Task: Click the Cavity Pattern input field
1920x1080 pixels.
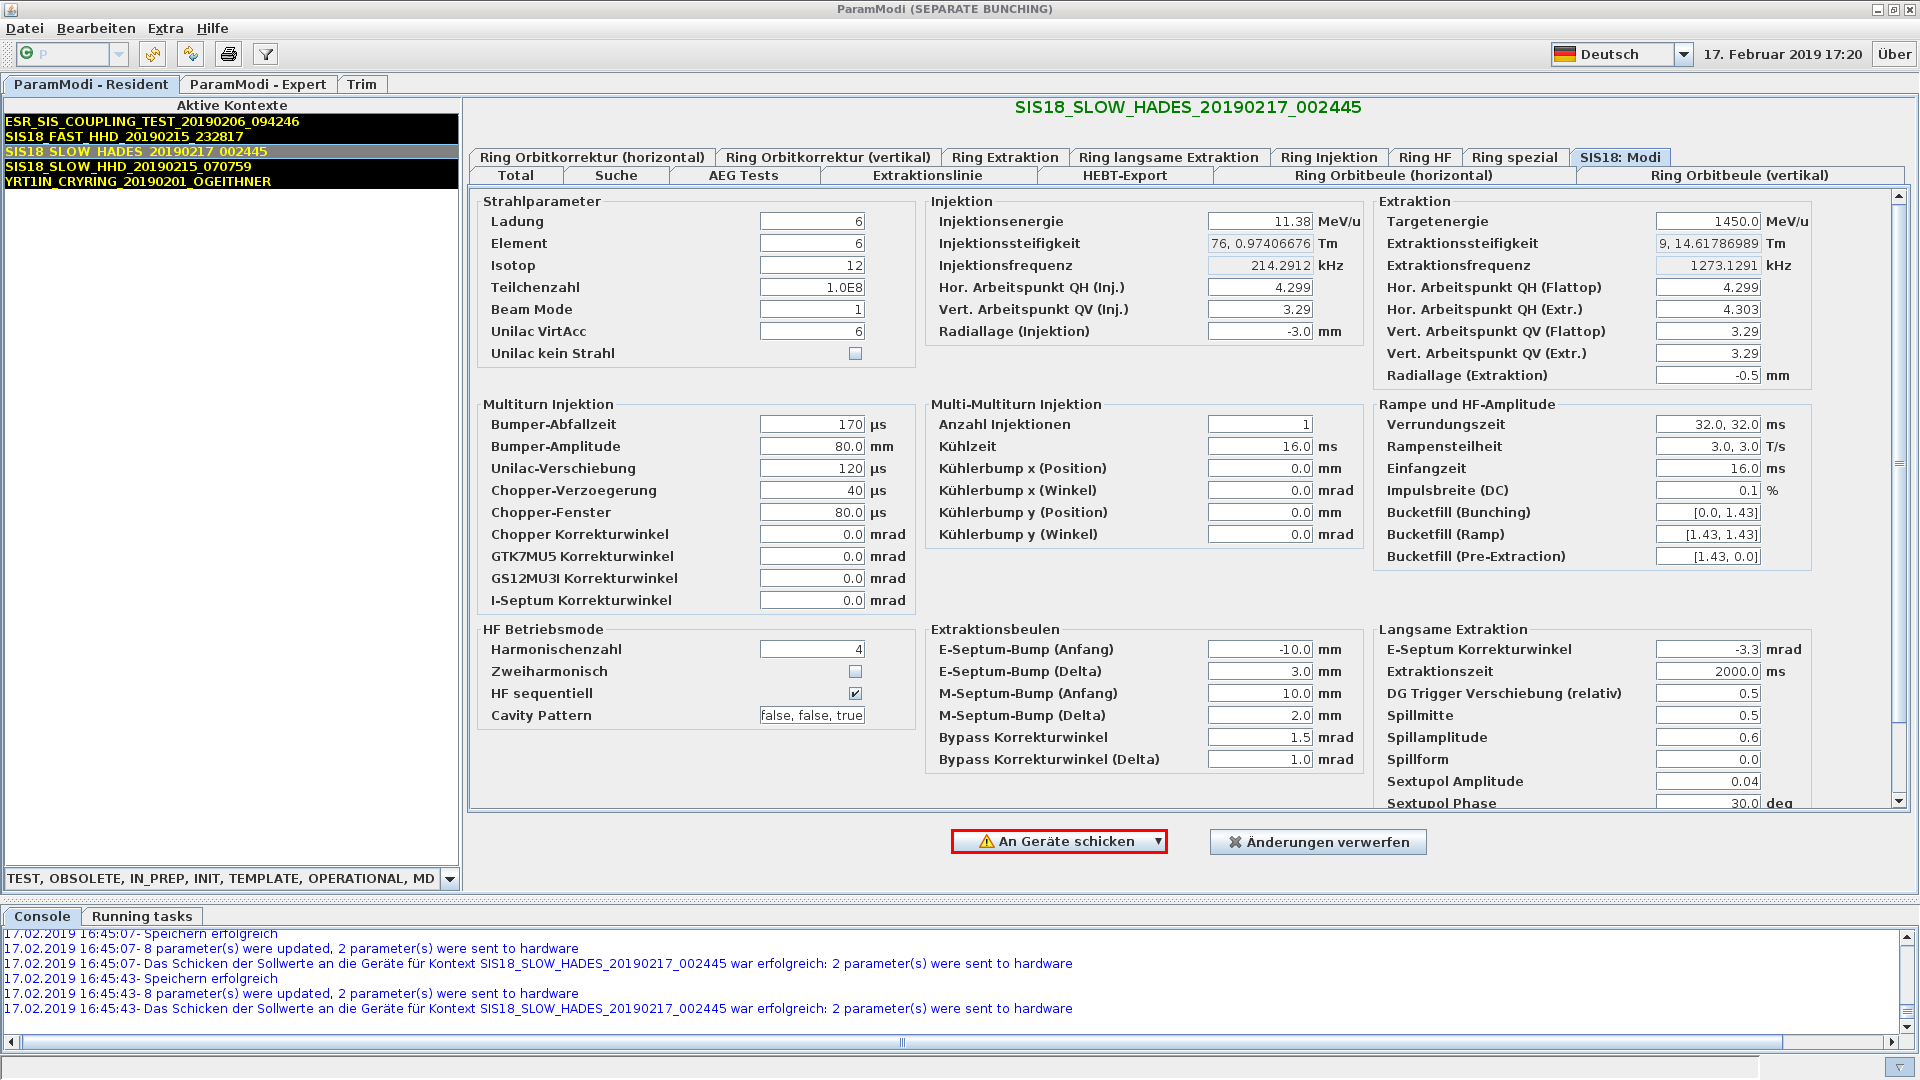Action: [x=812, y=716]
